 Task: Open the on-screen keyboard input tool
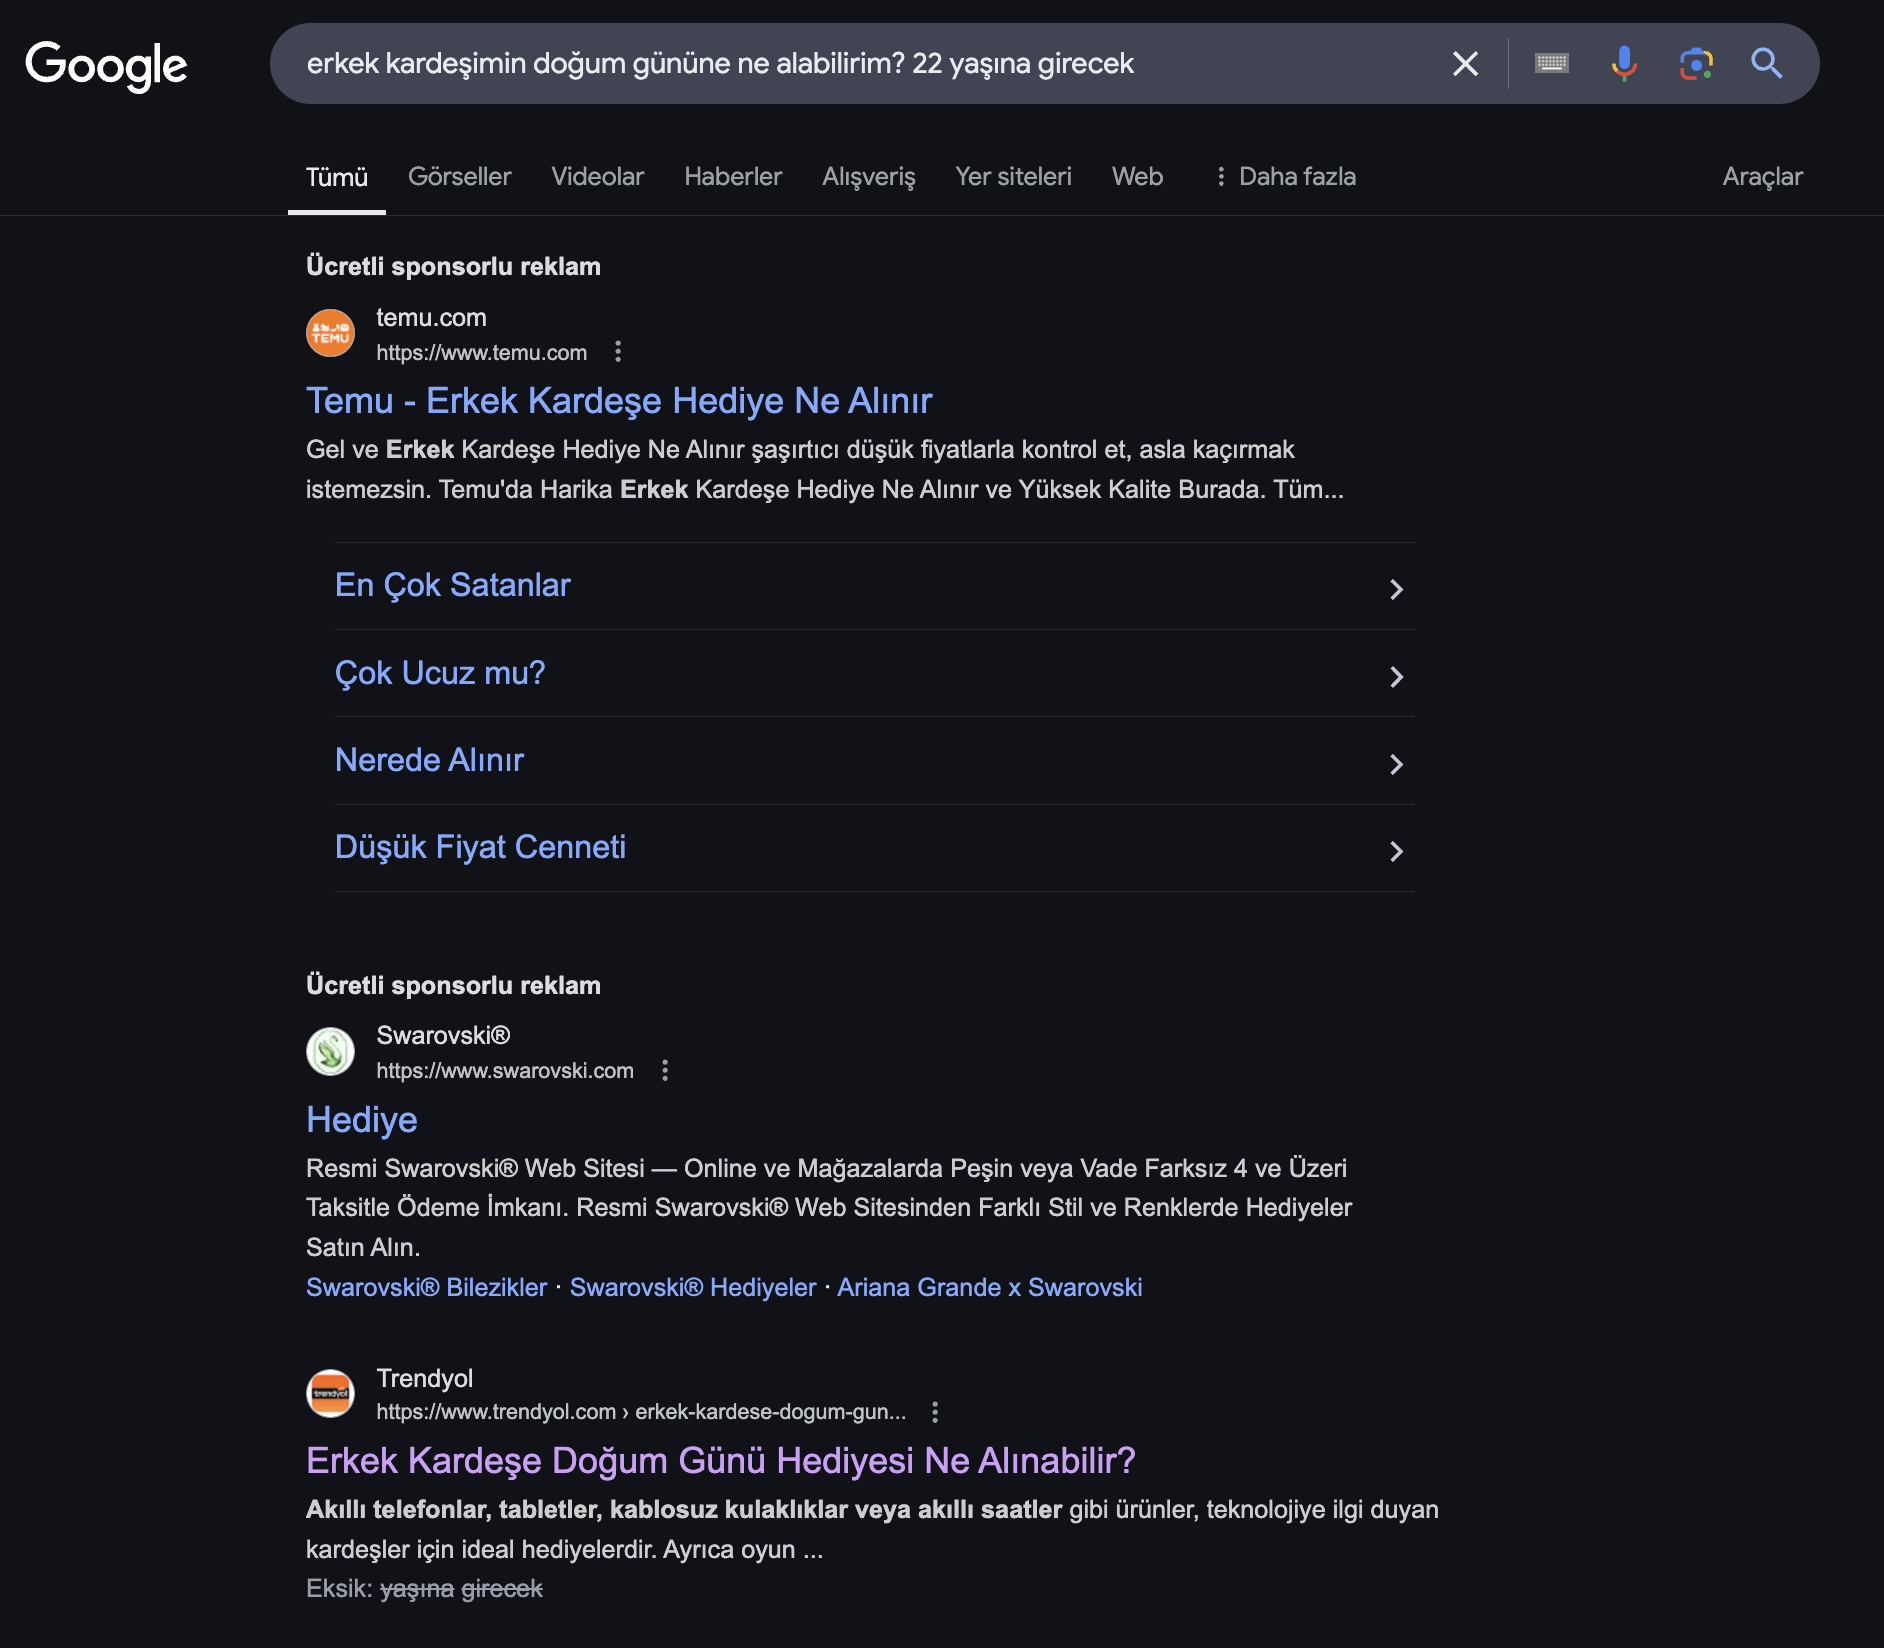coord(1552,64)
